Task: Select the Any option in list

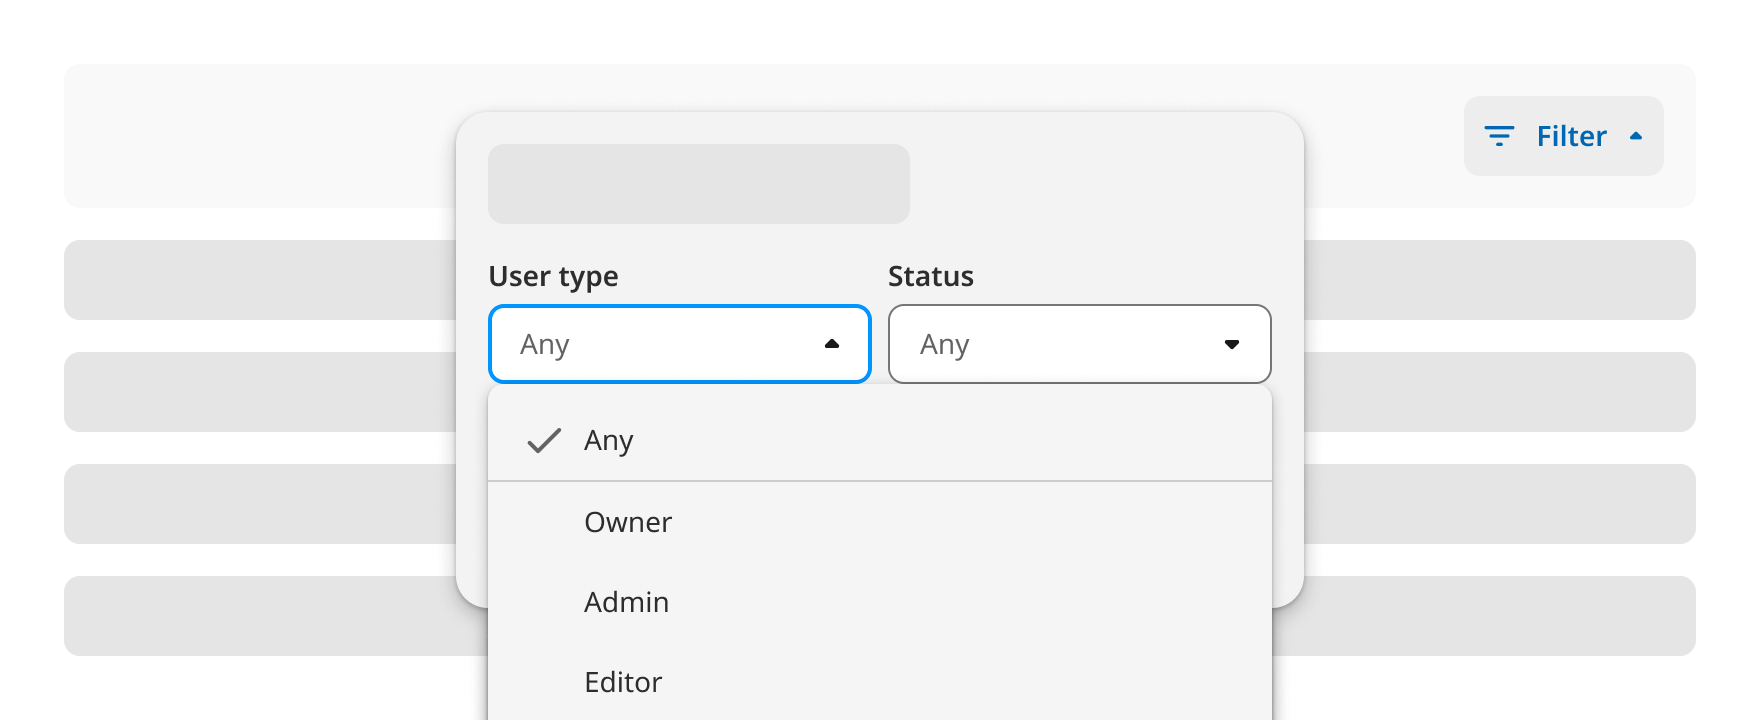Action: coord(880,440)
